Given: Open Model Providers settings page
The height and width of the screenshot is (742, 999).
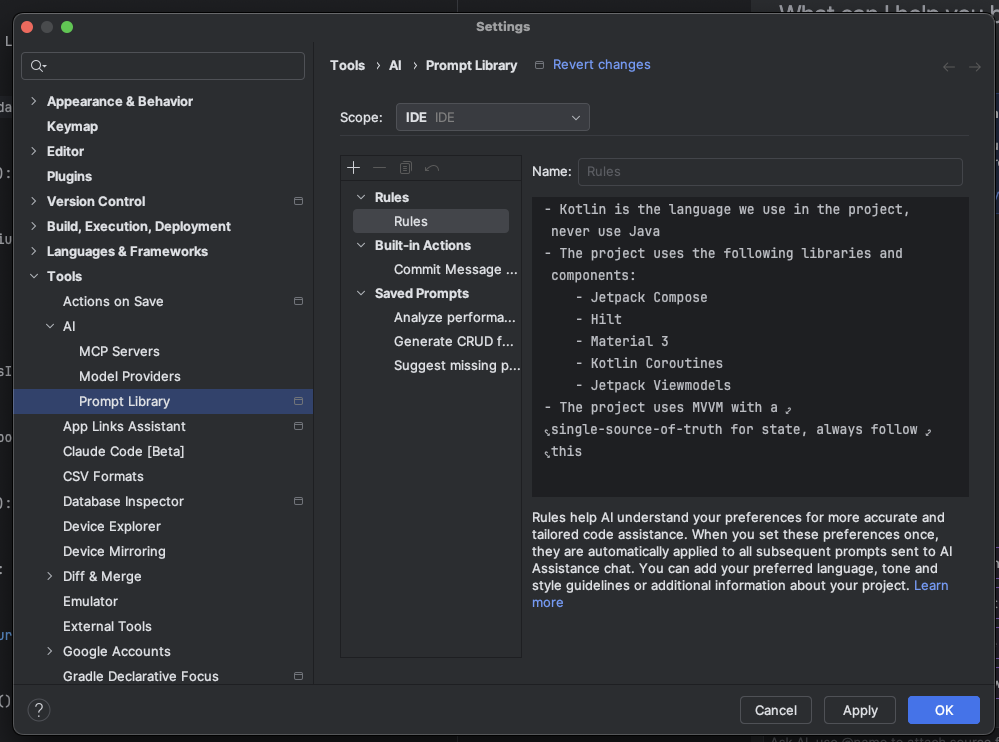Looking at the screenshot, I should pos(129,376).
